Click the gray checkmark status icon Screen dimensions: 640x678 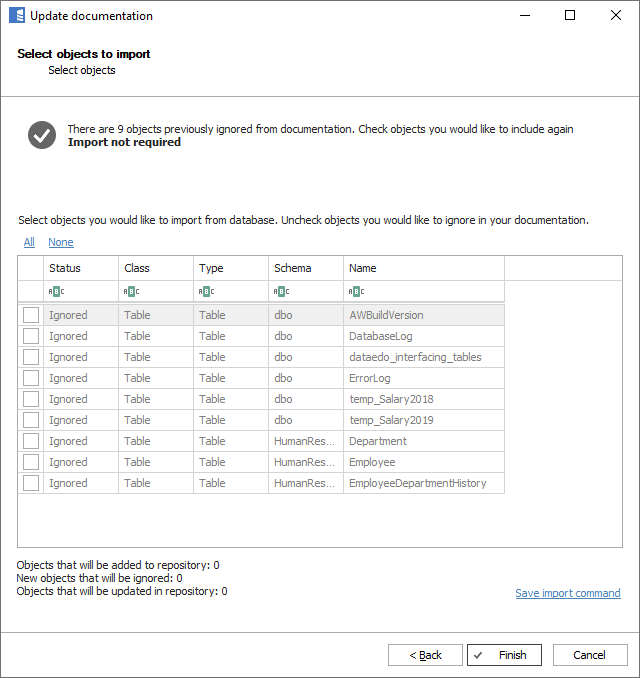tap(42, 135)
